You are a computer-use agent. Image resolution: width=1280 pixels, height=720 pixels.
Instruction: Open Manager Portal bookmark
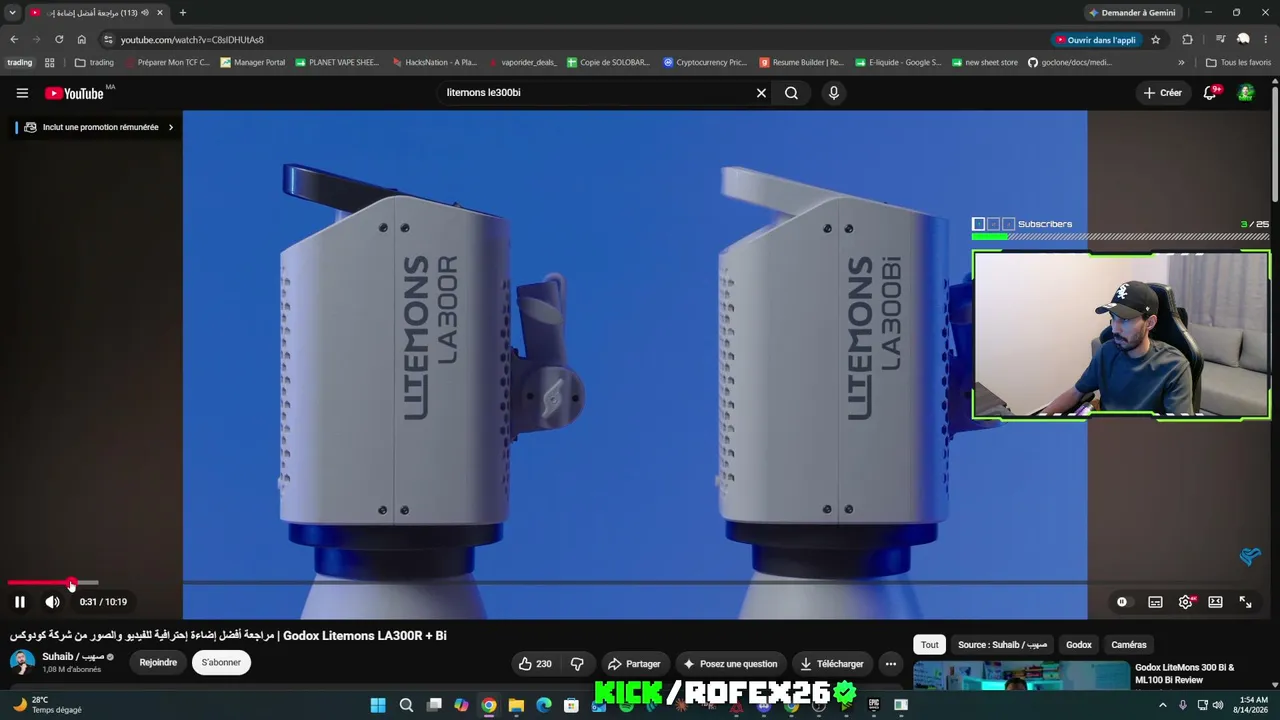[253, 62]
